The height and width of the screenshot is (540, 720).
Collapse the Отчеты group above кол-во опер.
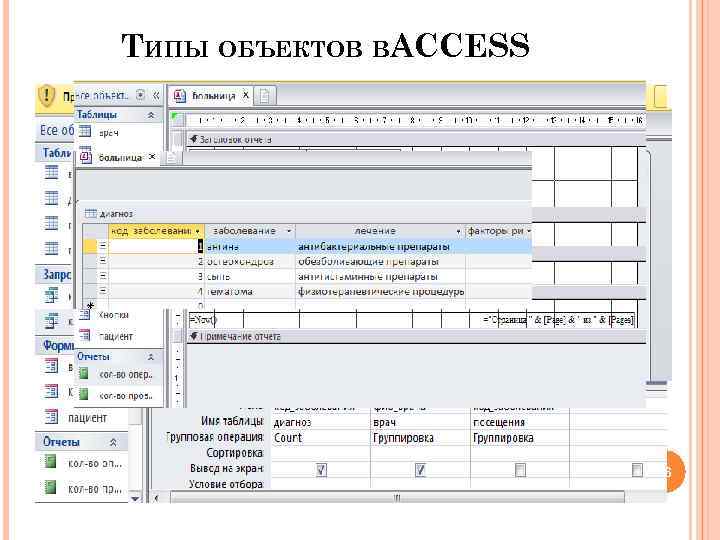pyautogui.click(x=151, y=356)
